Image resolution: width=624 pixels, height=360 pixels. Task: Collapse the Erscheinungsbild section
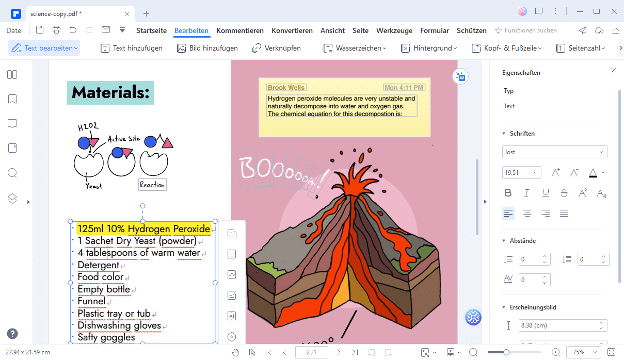[504, 307]
